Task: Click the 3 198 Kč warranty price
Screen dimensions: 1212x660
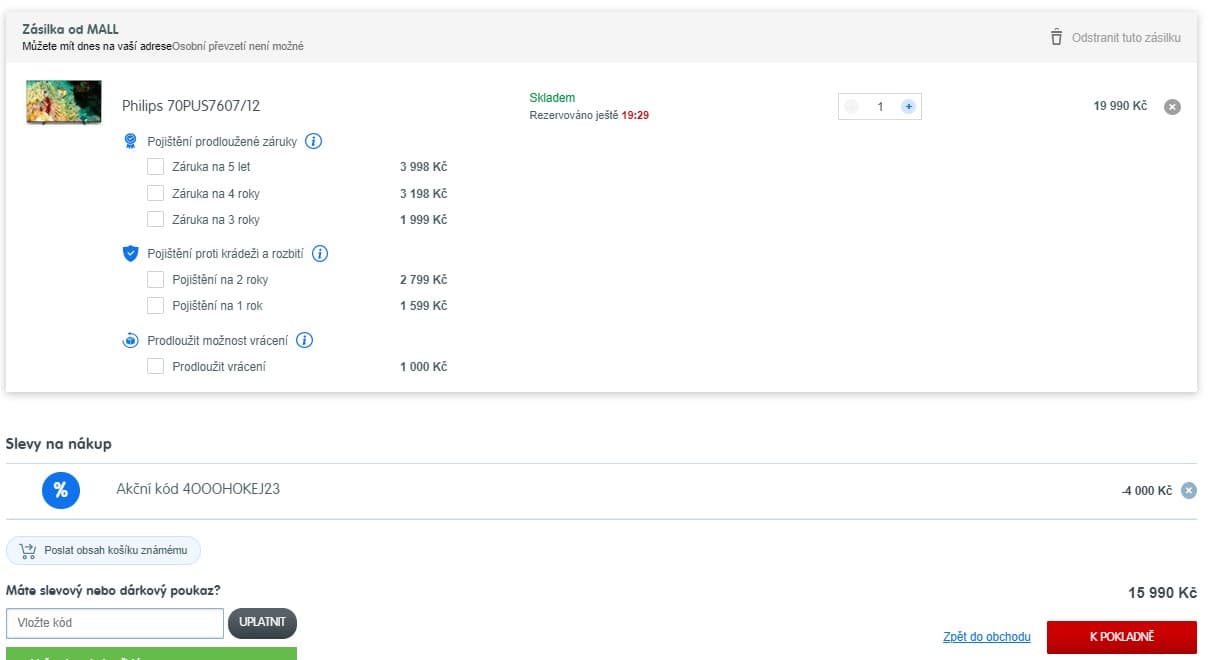Action: (x=424, y=193)
